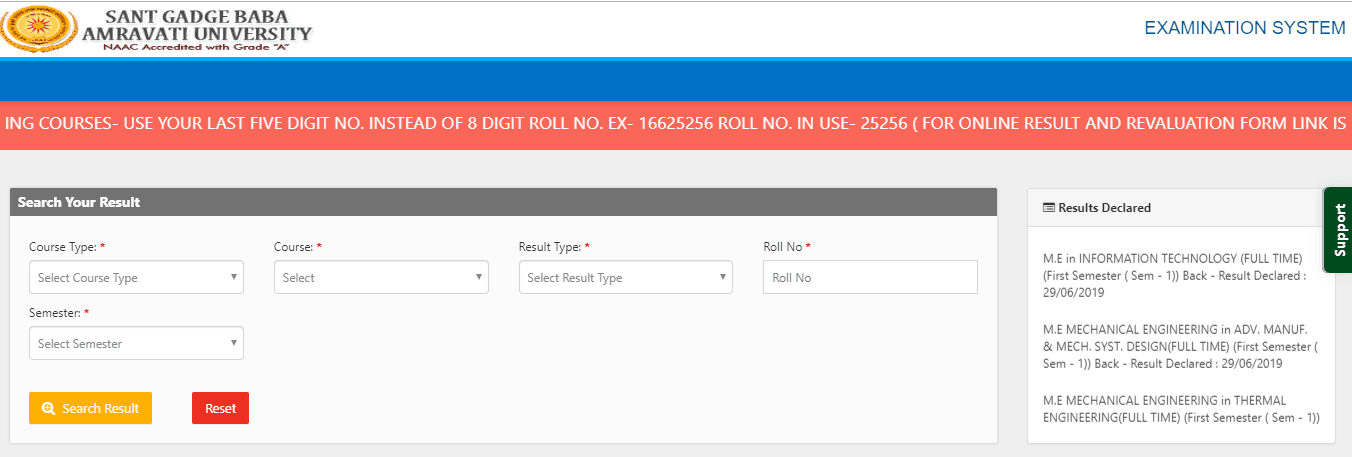Click the university emblem logo
The height and width of the screenshot is (457, 1352).
pyautogui.click(x=39, y=29)
